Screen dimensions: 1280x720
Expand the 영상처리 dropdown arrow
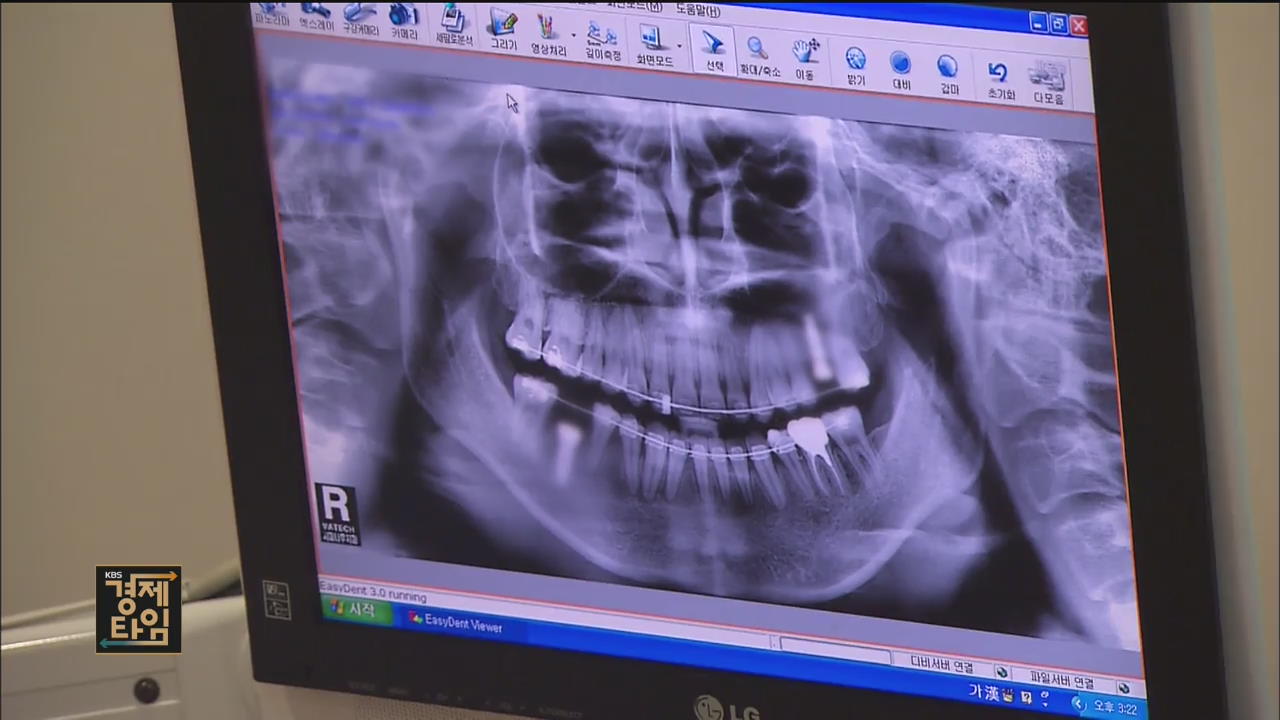[573, 36]
